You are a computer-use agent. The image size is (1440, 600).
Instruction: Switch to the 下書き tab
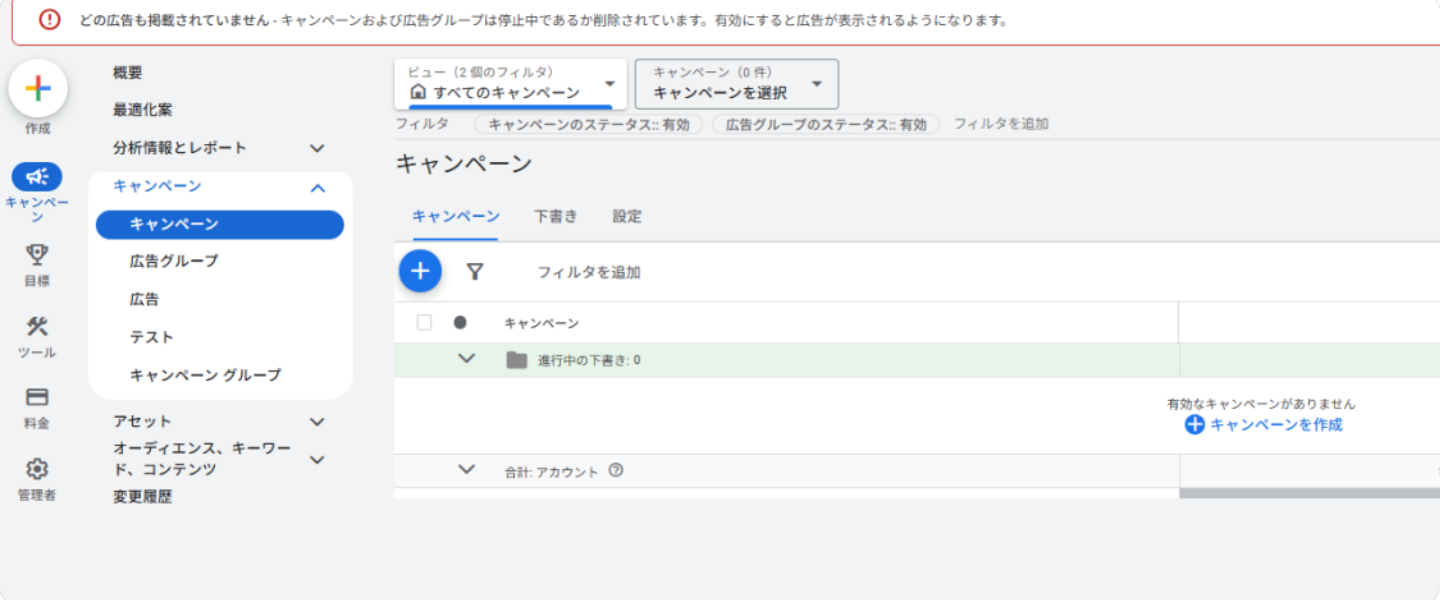tap(556, 216)
